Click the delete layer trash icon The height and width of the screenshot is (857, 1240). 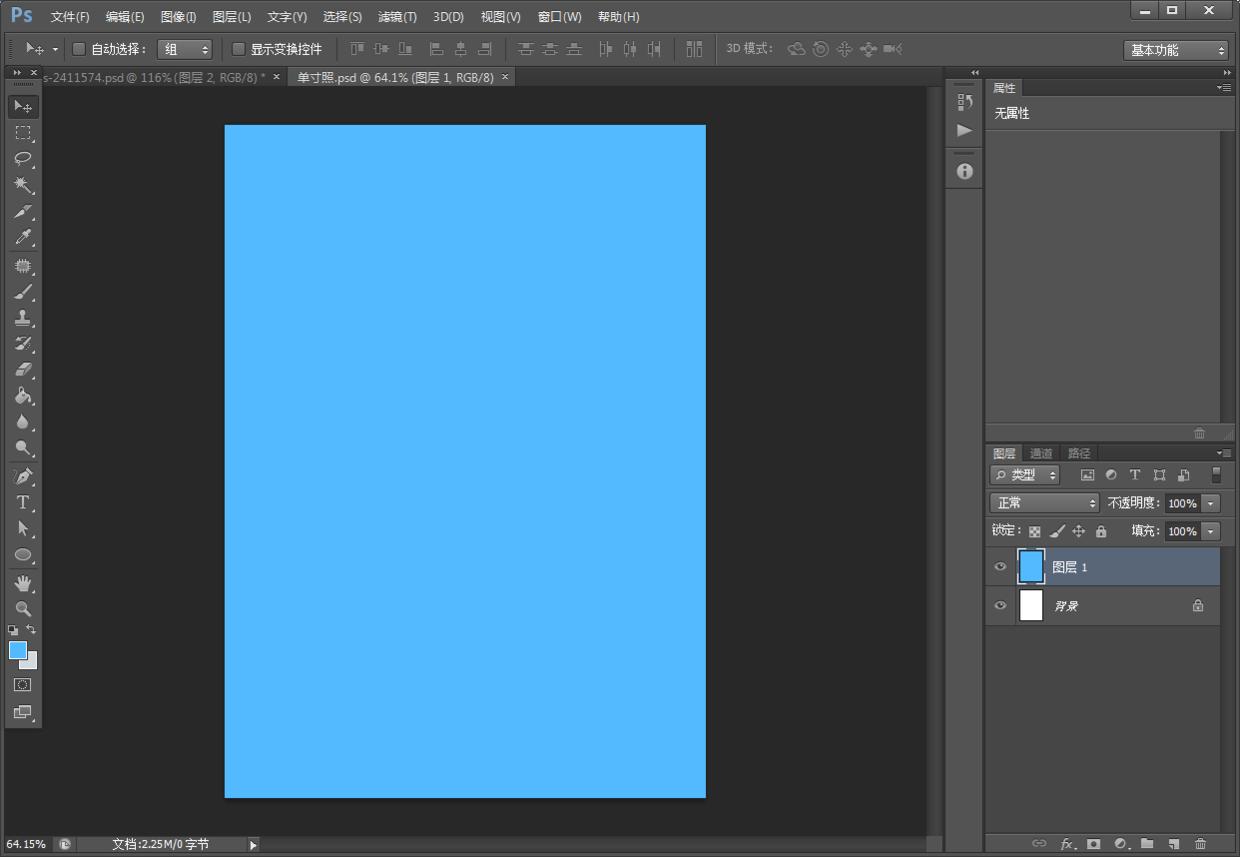tap(1200, 844)
